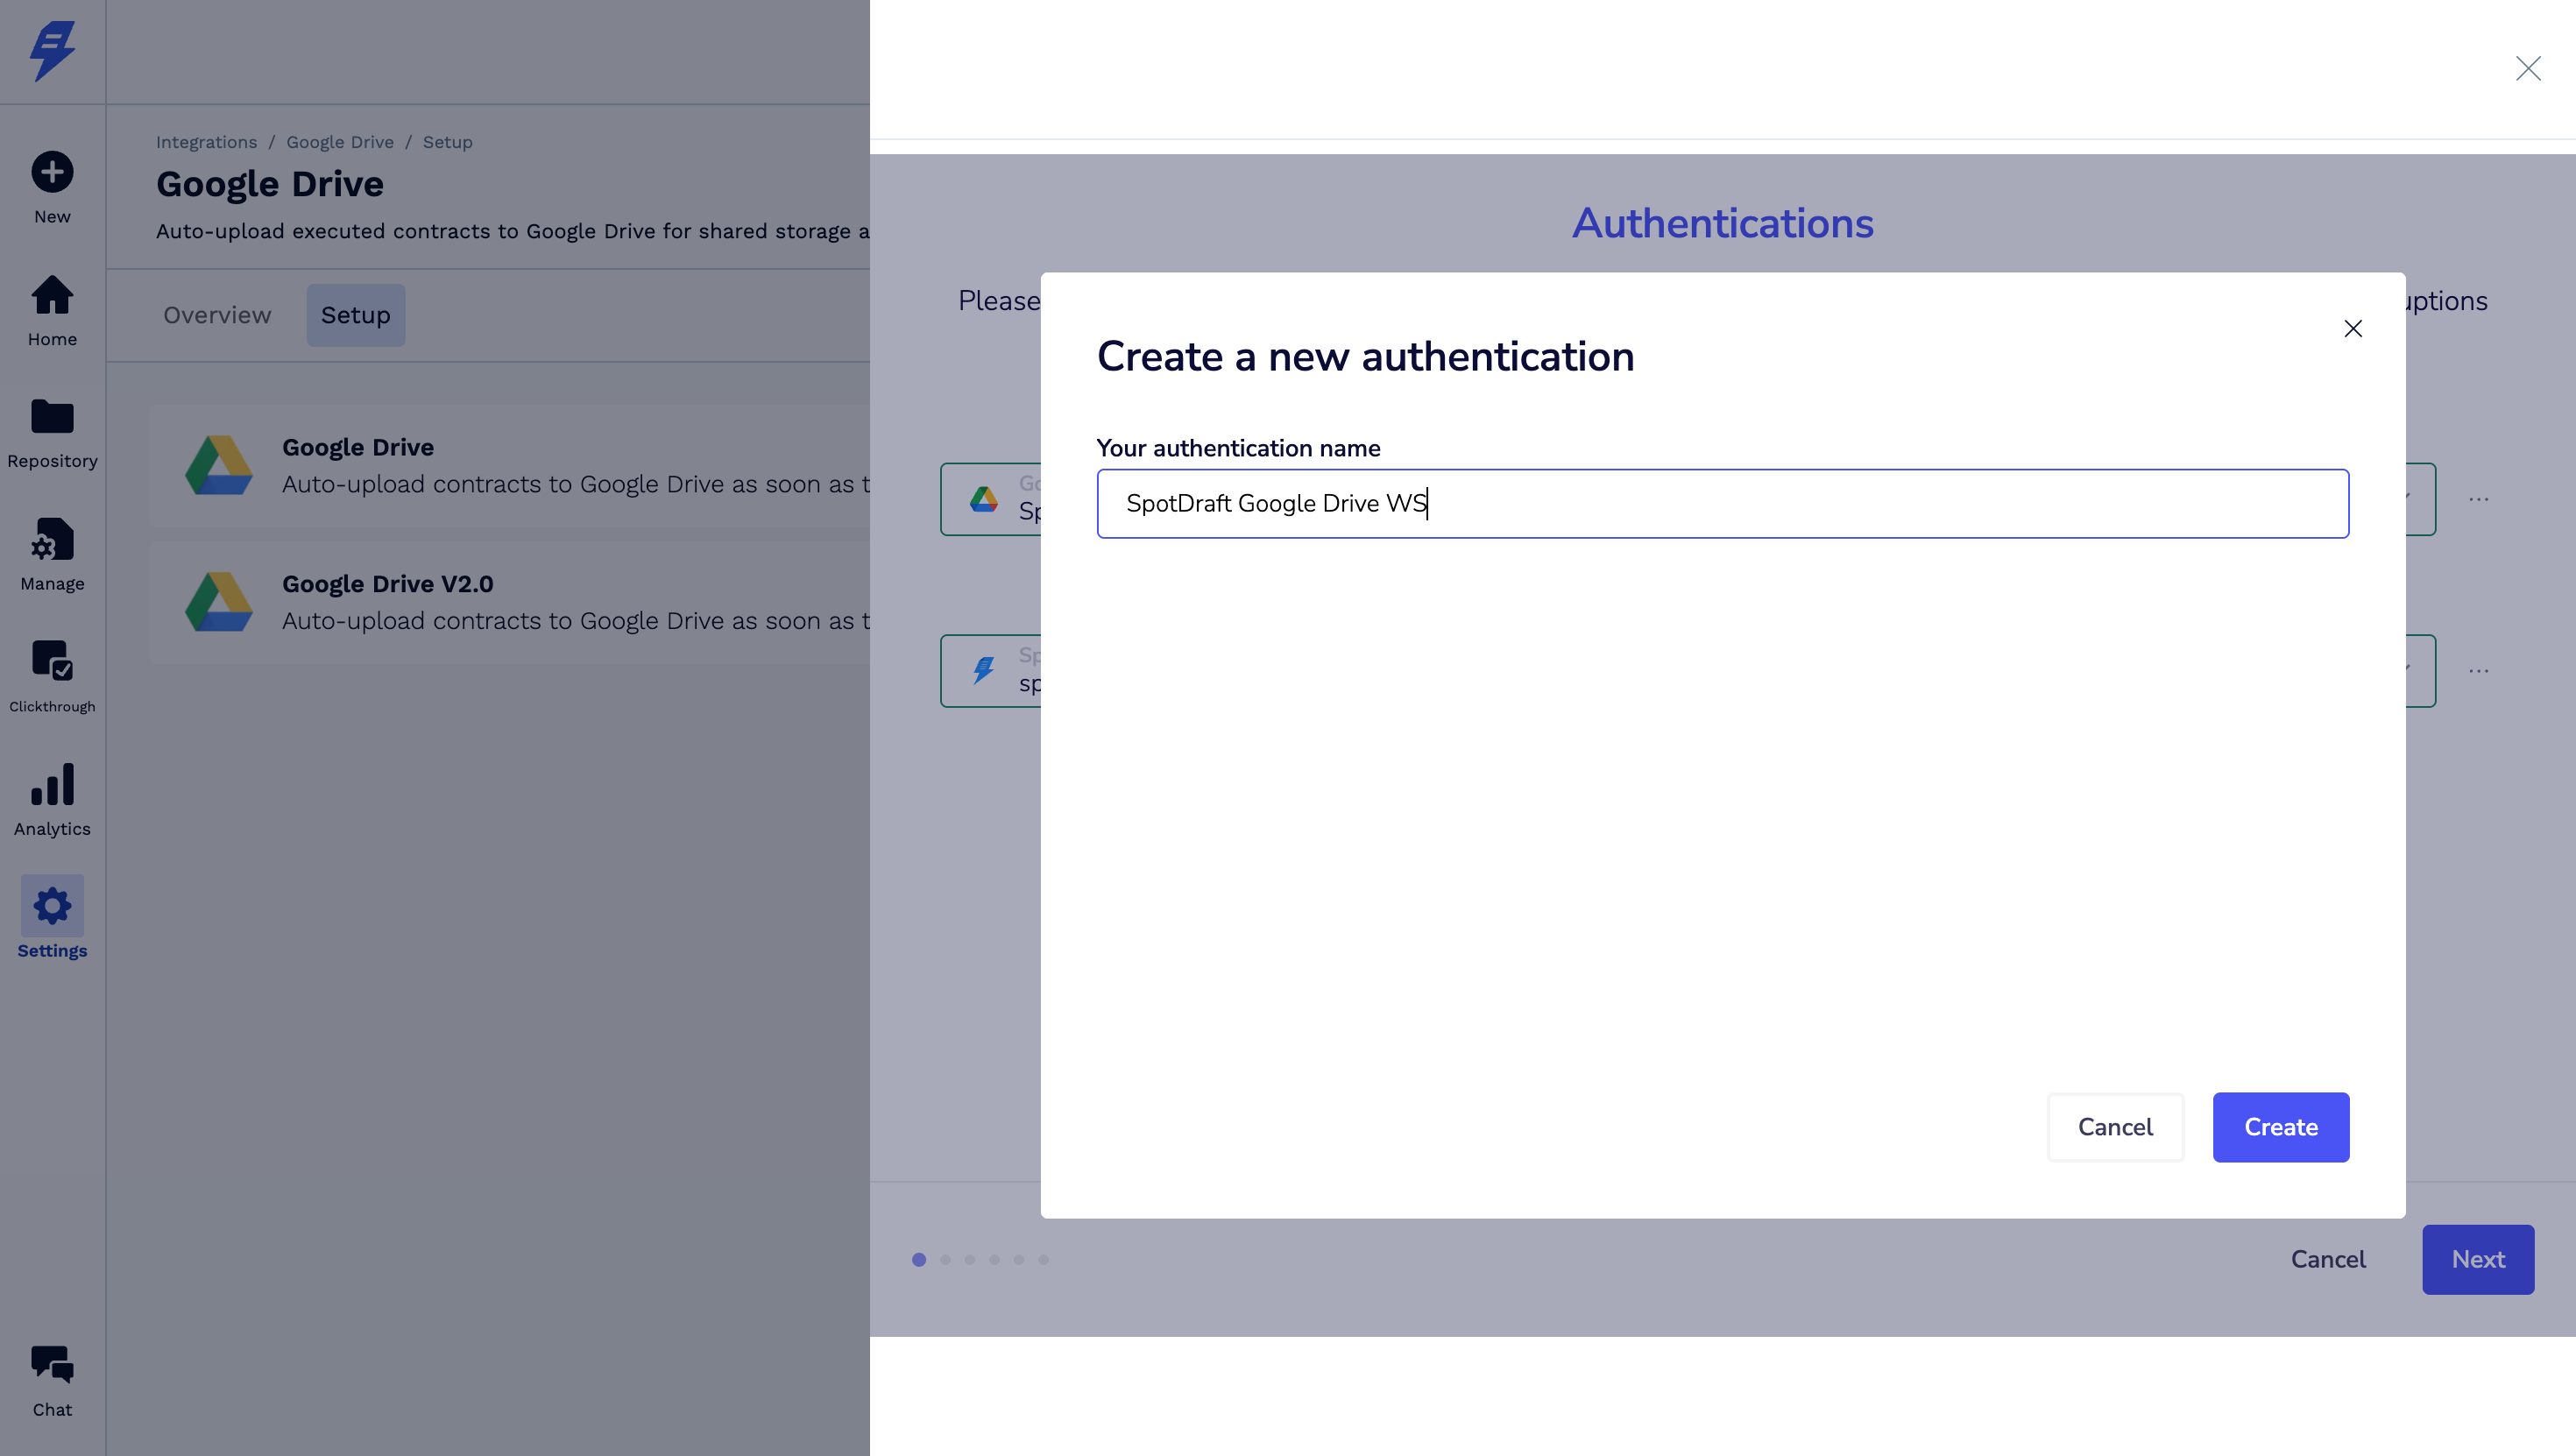This screenshot has width=2576, height=1456.
Task: Click the authentication name input field
Action: pos(1722,503)
